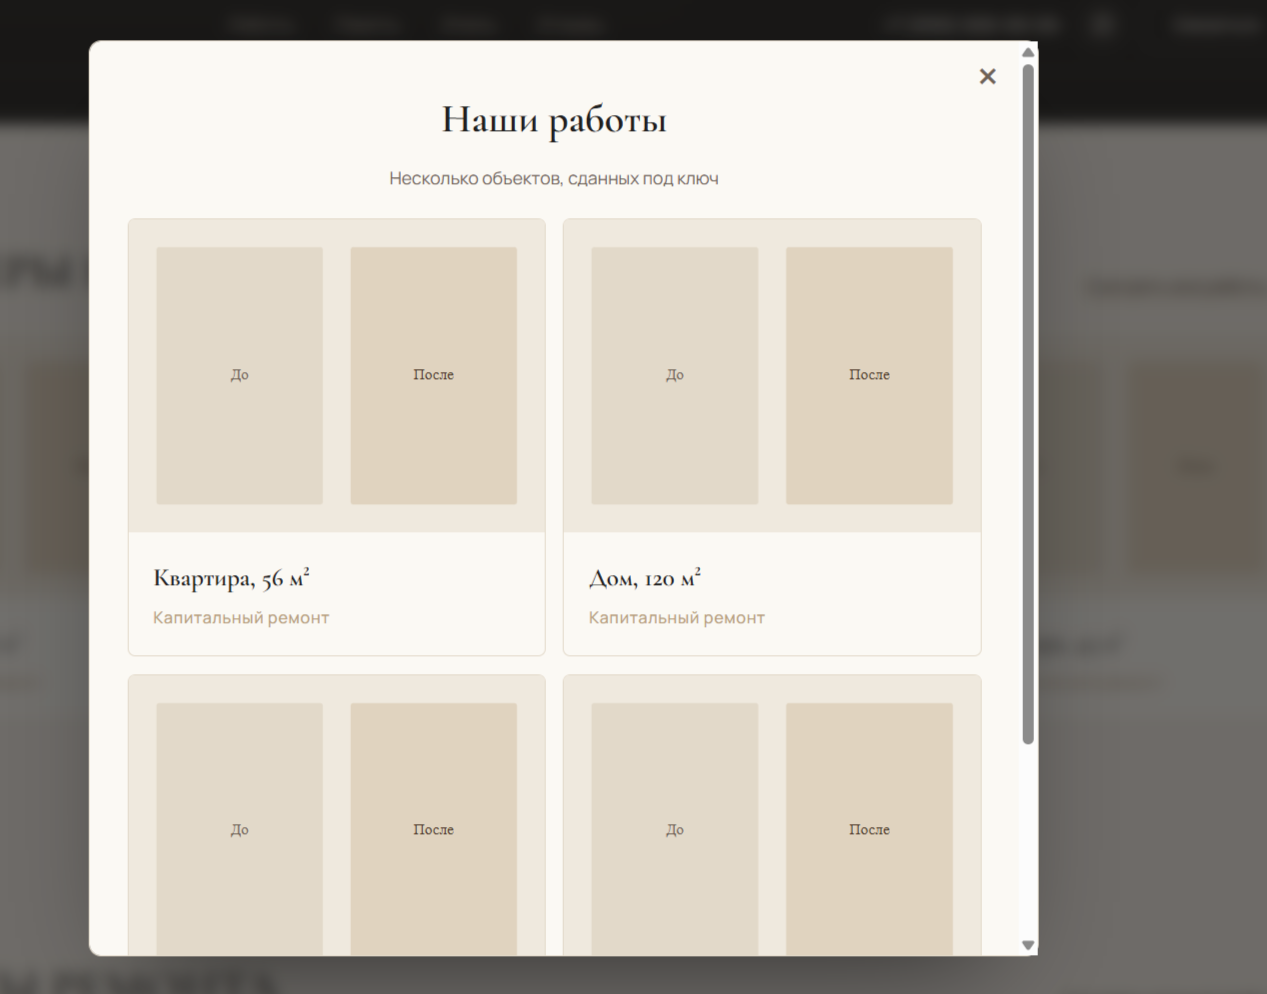The image size is (1267, 994).
Task: Open "После" image of Квартира, 56 м² card
Action: tap(433, 375)
